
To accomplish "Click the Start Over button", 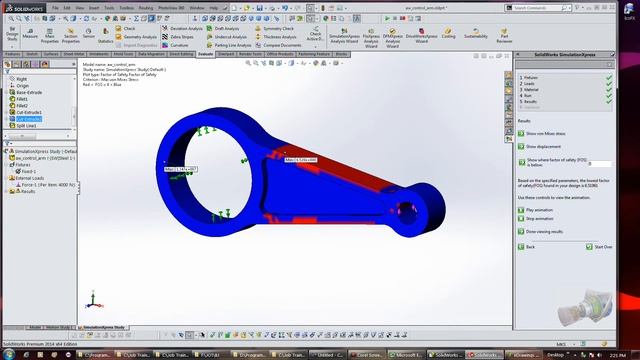I will pos(599,247).
